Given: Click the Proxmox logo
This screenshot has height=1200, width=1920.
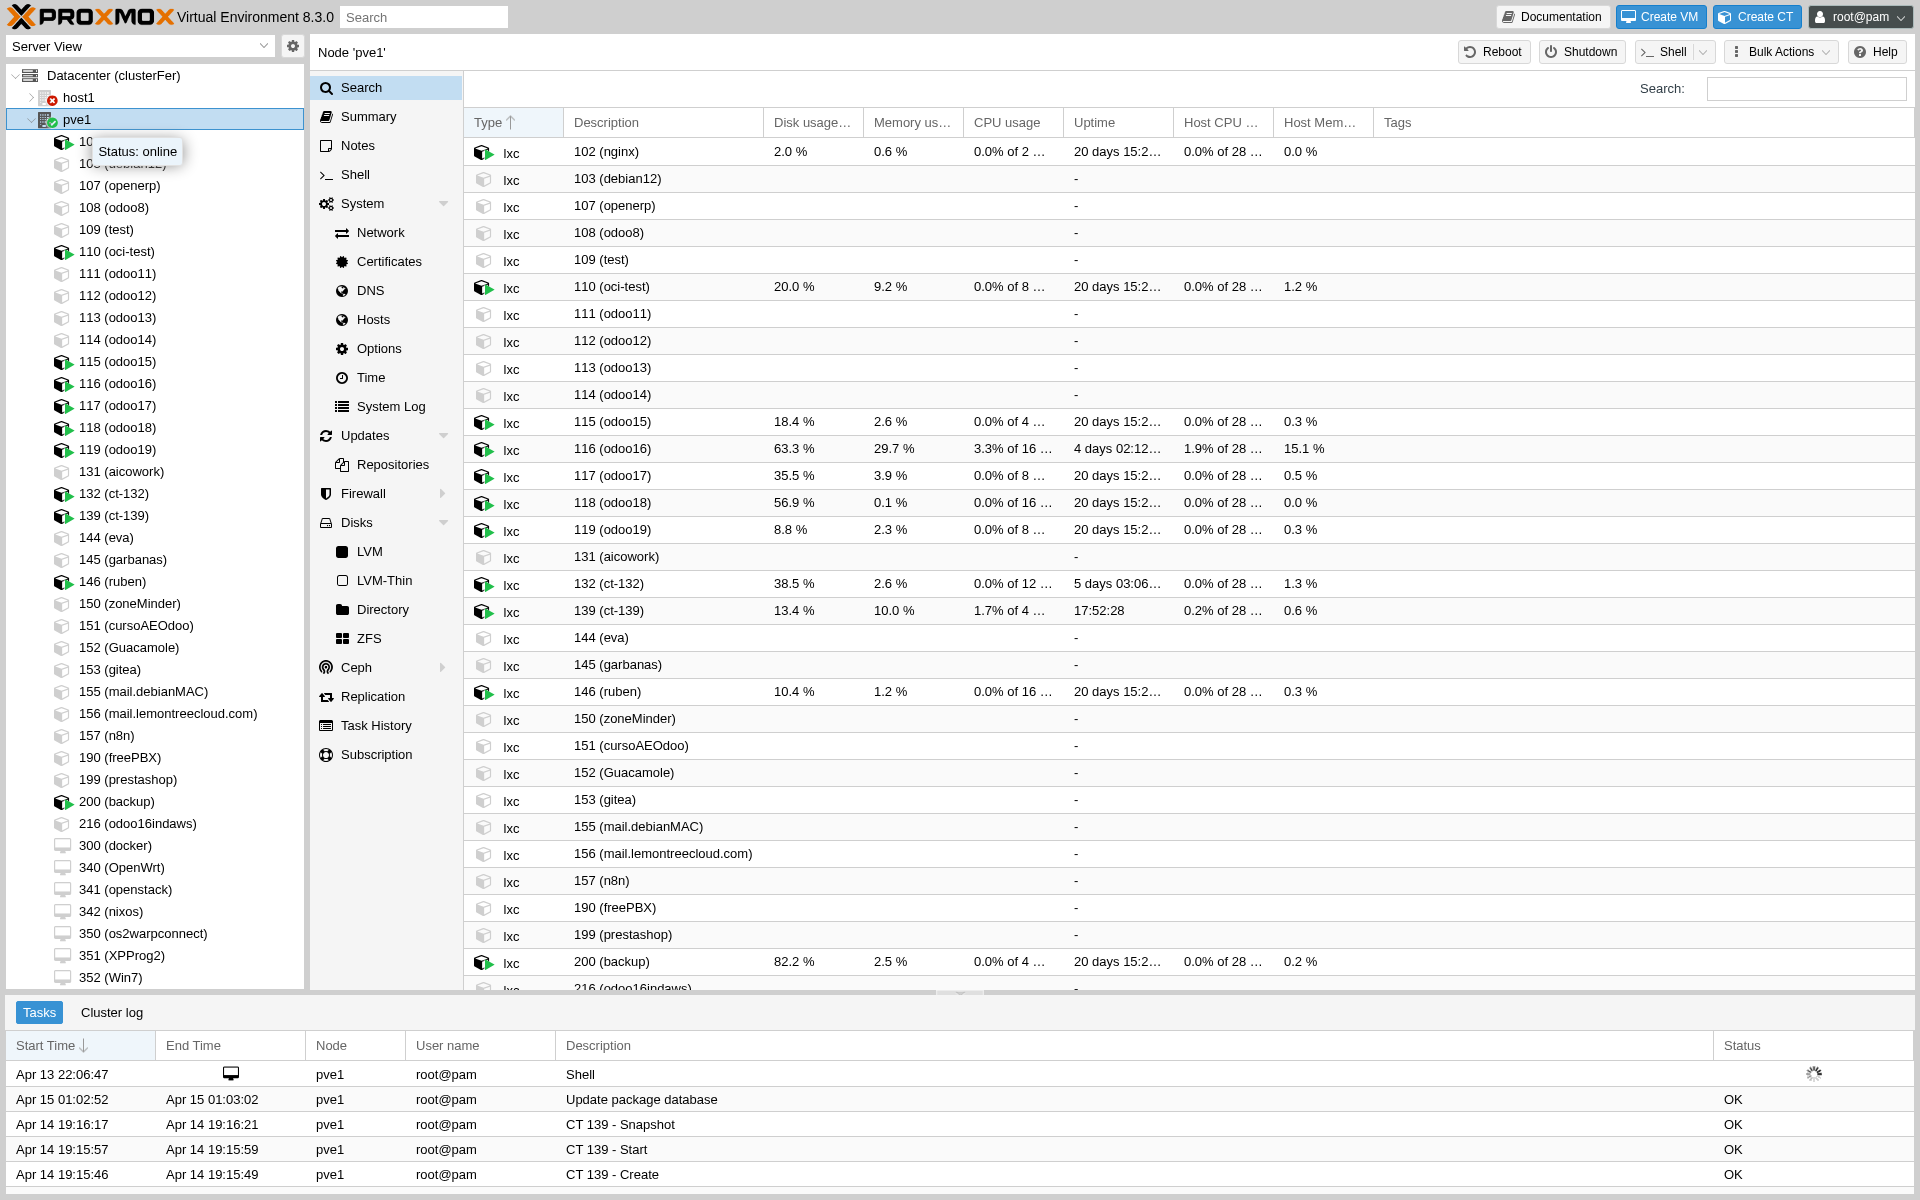Looking at the screenshot, I should pos(90,17).
